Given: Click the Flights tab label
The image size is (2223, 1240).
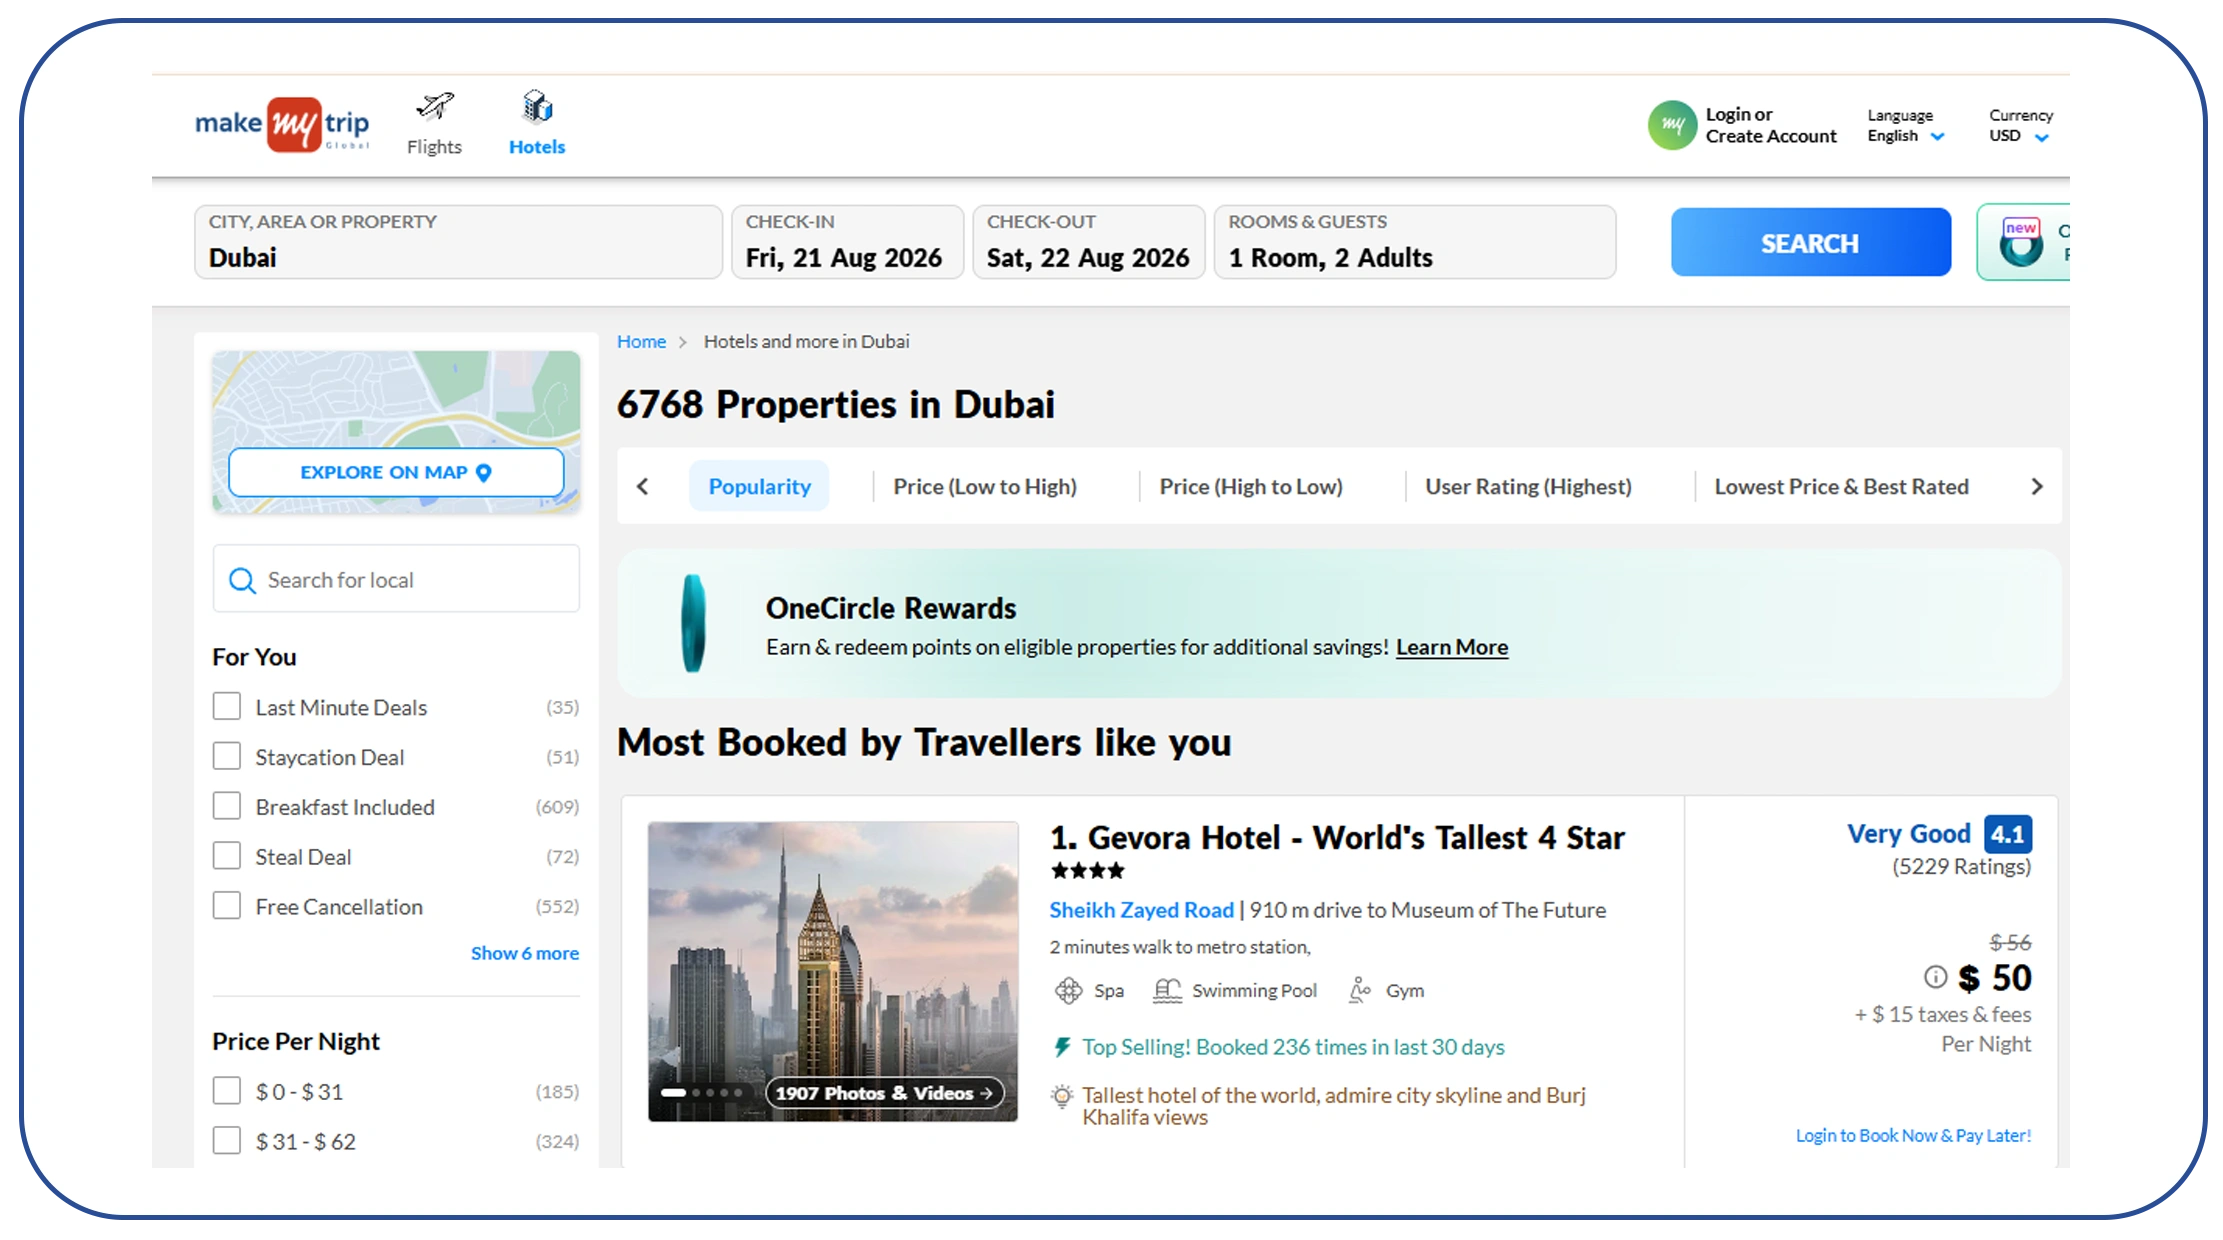Looking at the screenshot, I should pos(434,147).
